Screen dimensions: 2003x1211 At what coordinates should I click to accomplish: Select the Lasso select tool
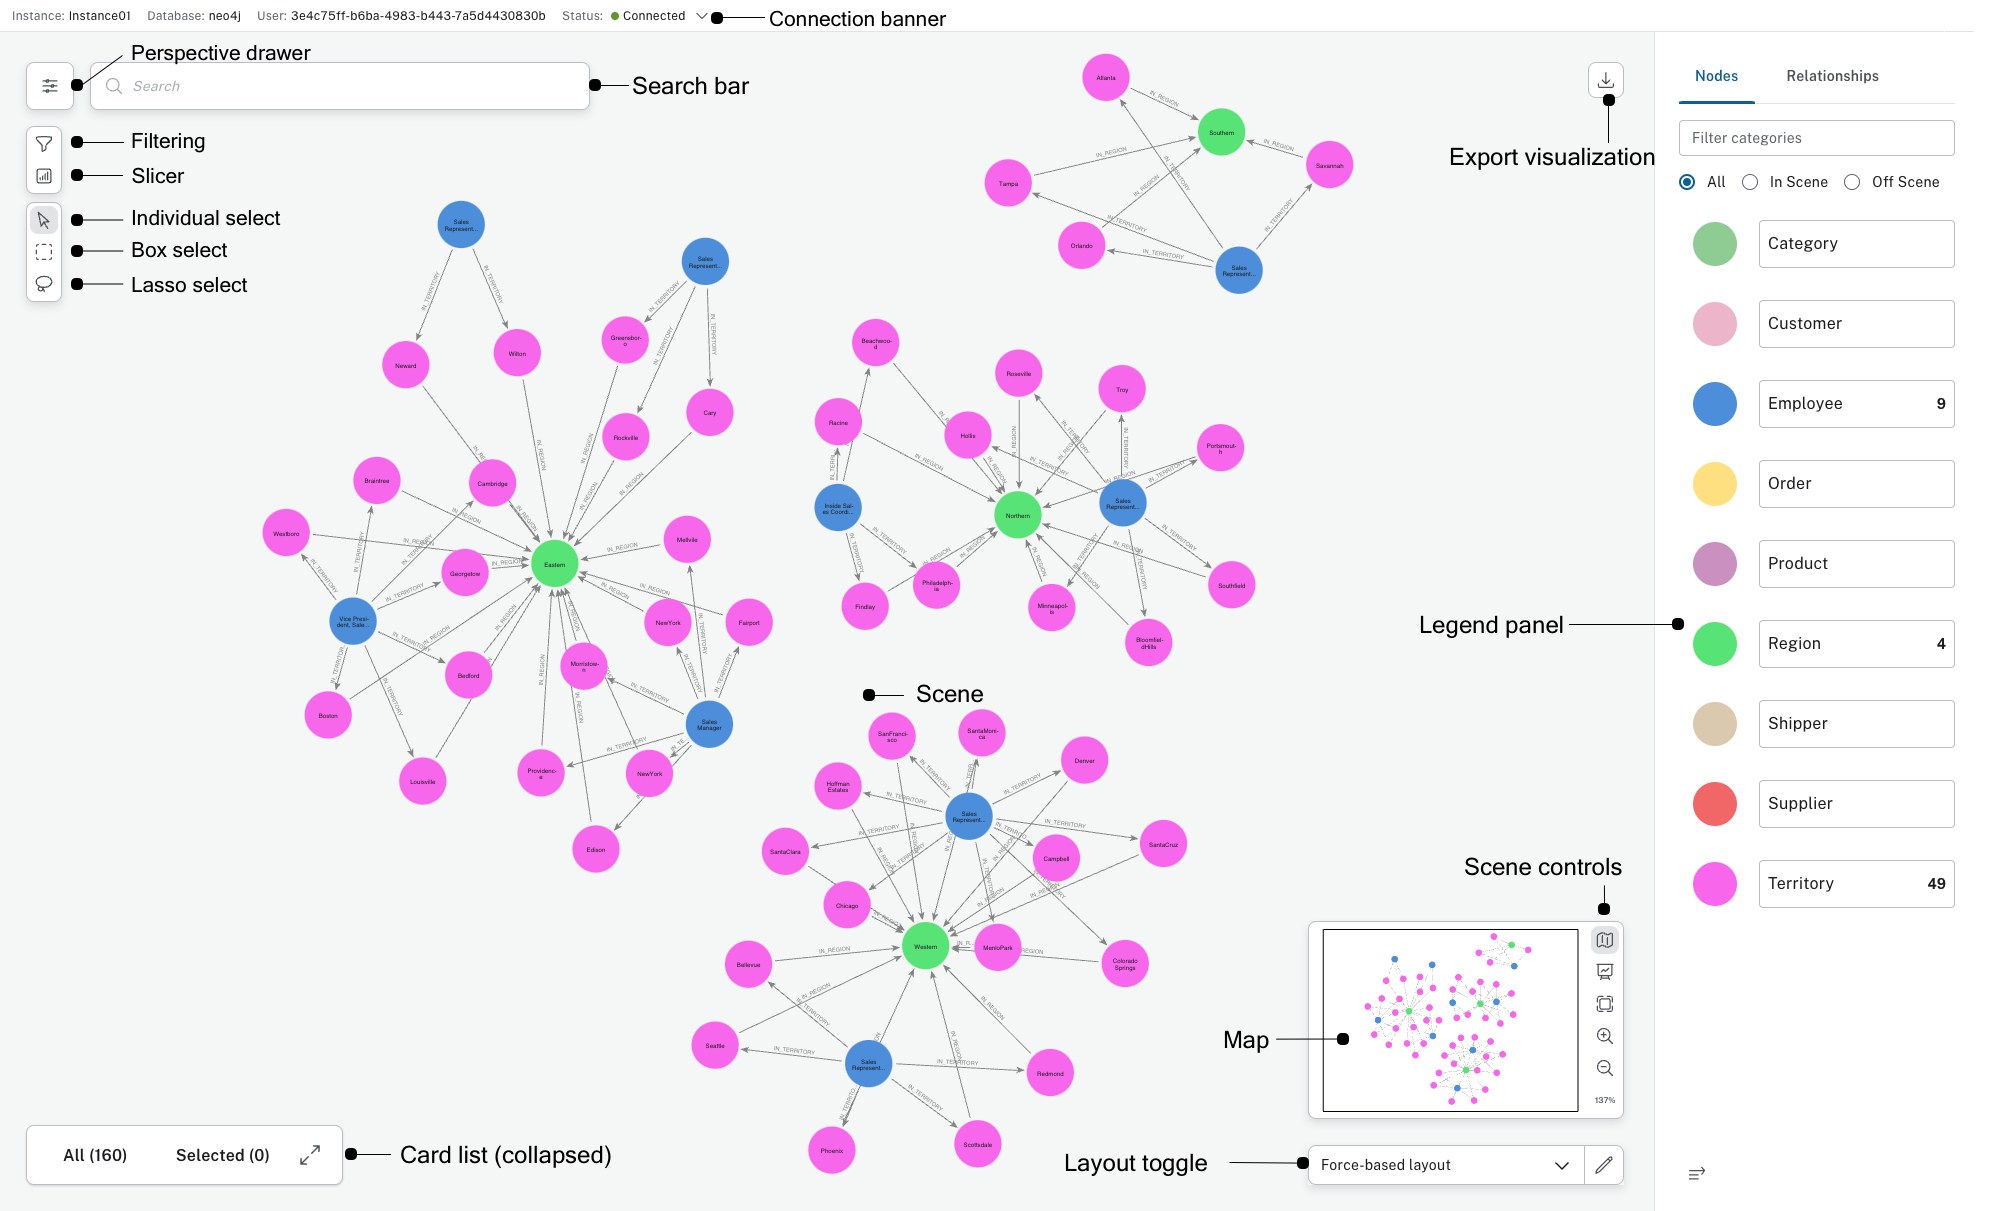[x=41, y=283]
